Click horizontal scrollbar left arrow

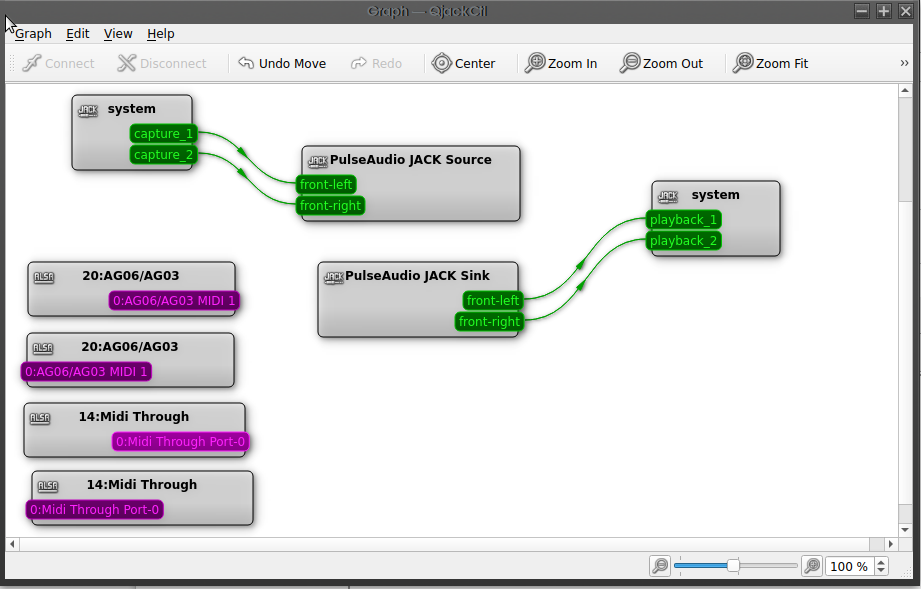[x=12, y=544]
